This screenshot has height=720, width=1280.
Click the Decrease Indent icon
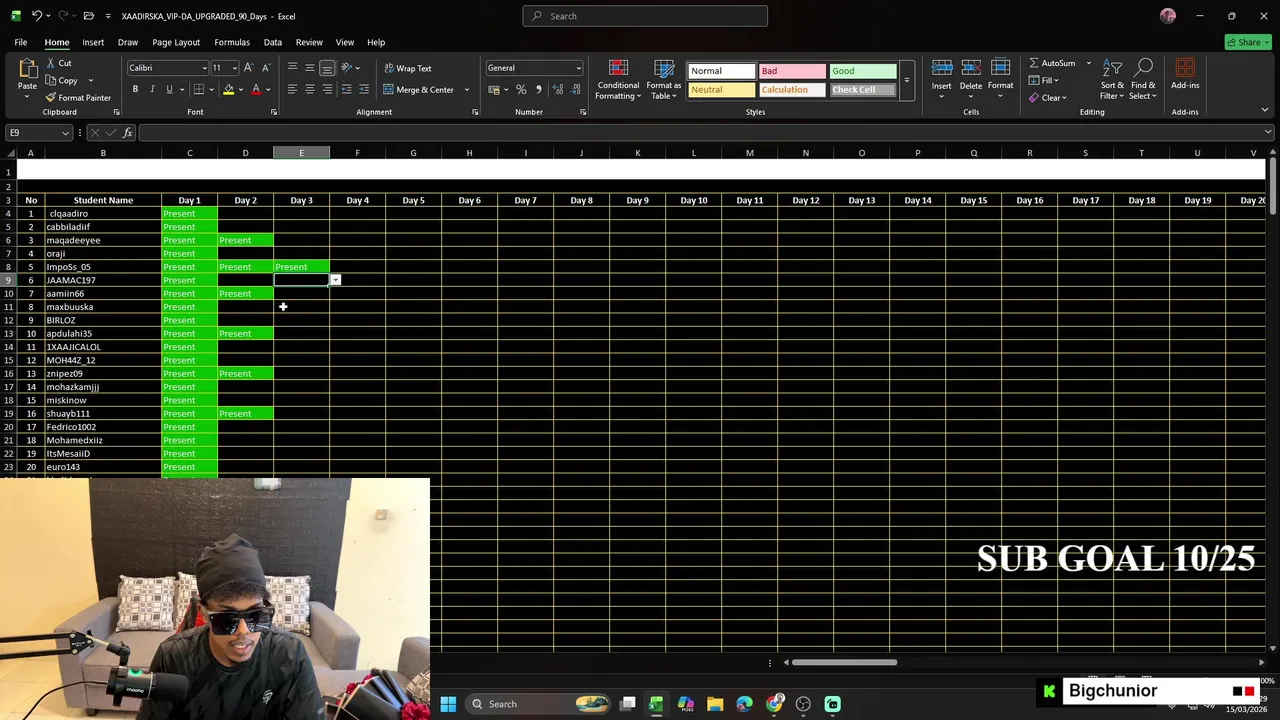click(x=347, y=89)
